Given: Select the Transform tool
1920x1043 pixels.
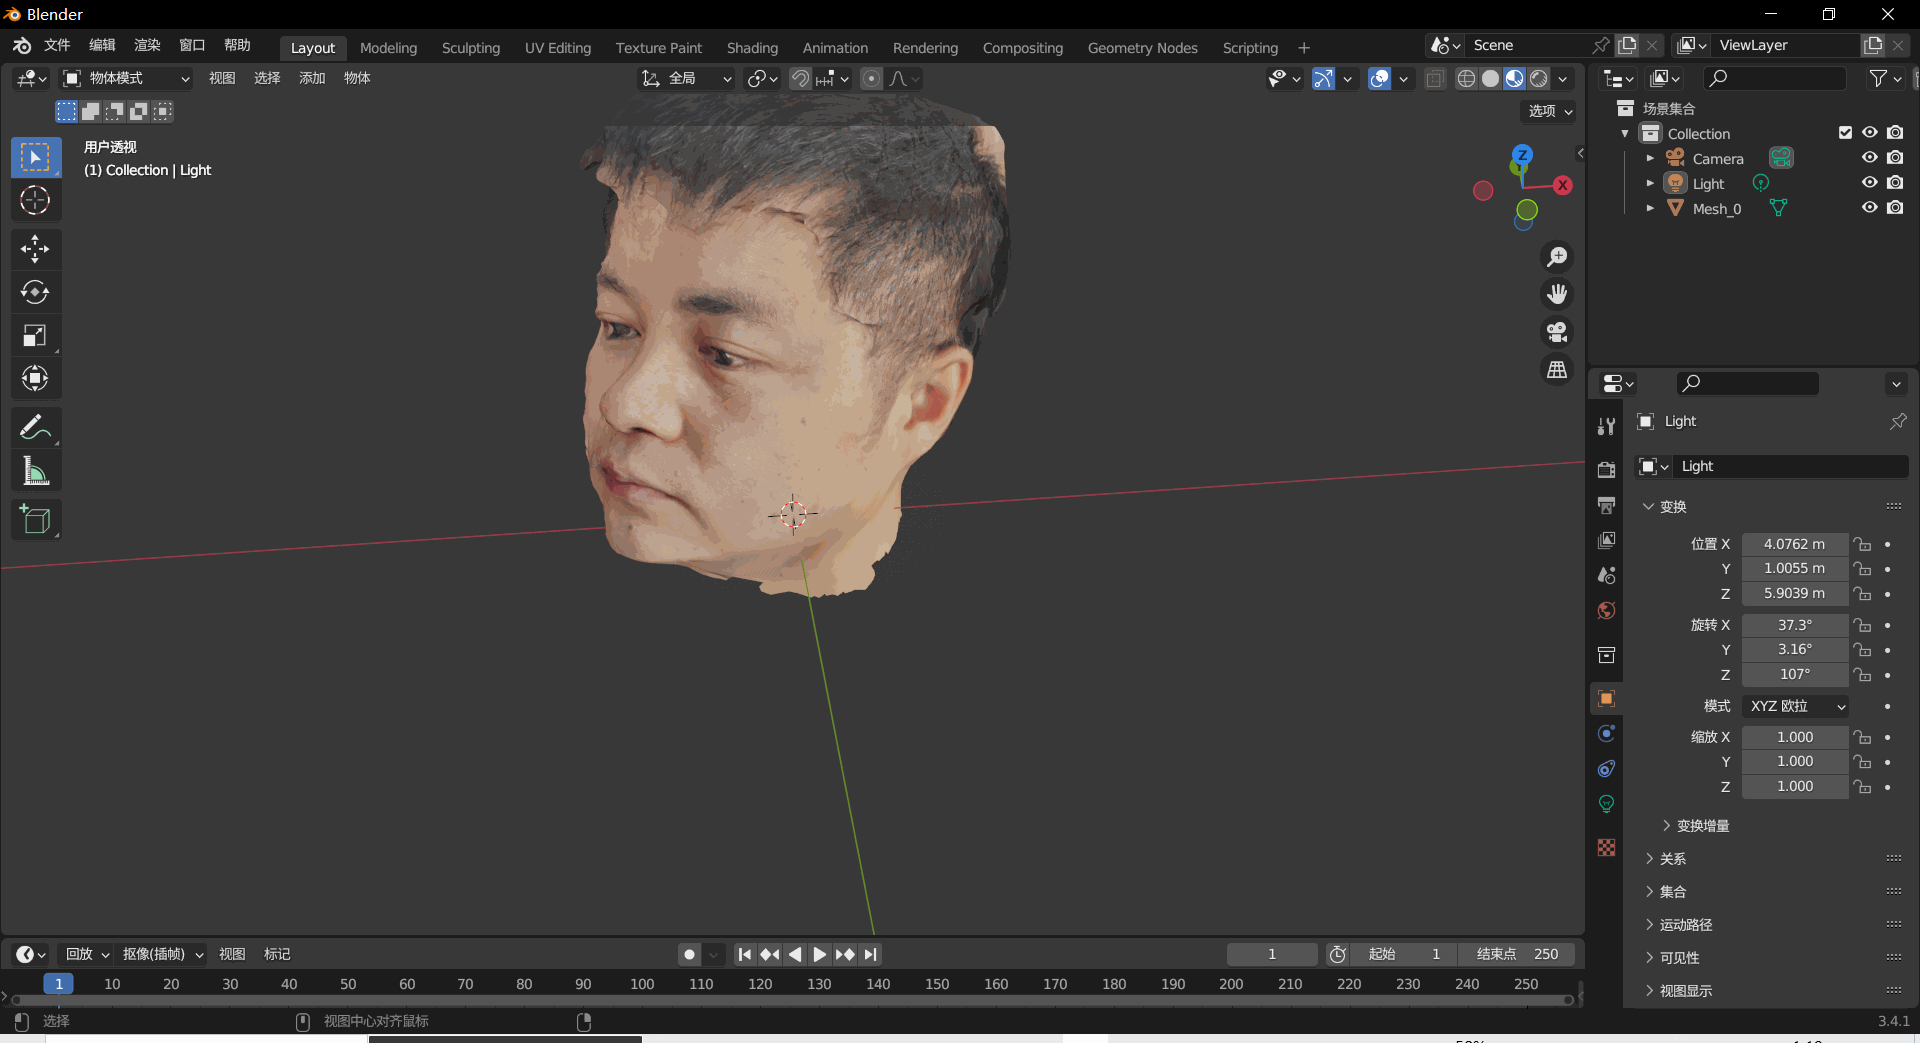Looking at the screenshot, I should pos(36,378).
